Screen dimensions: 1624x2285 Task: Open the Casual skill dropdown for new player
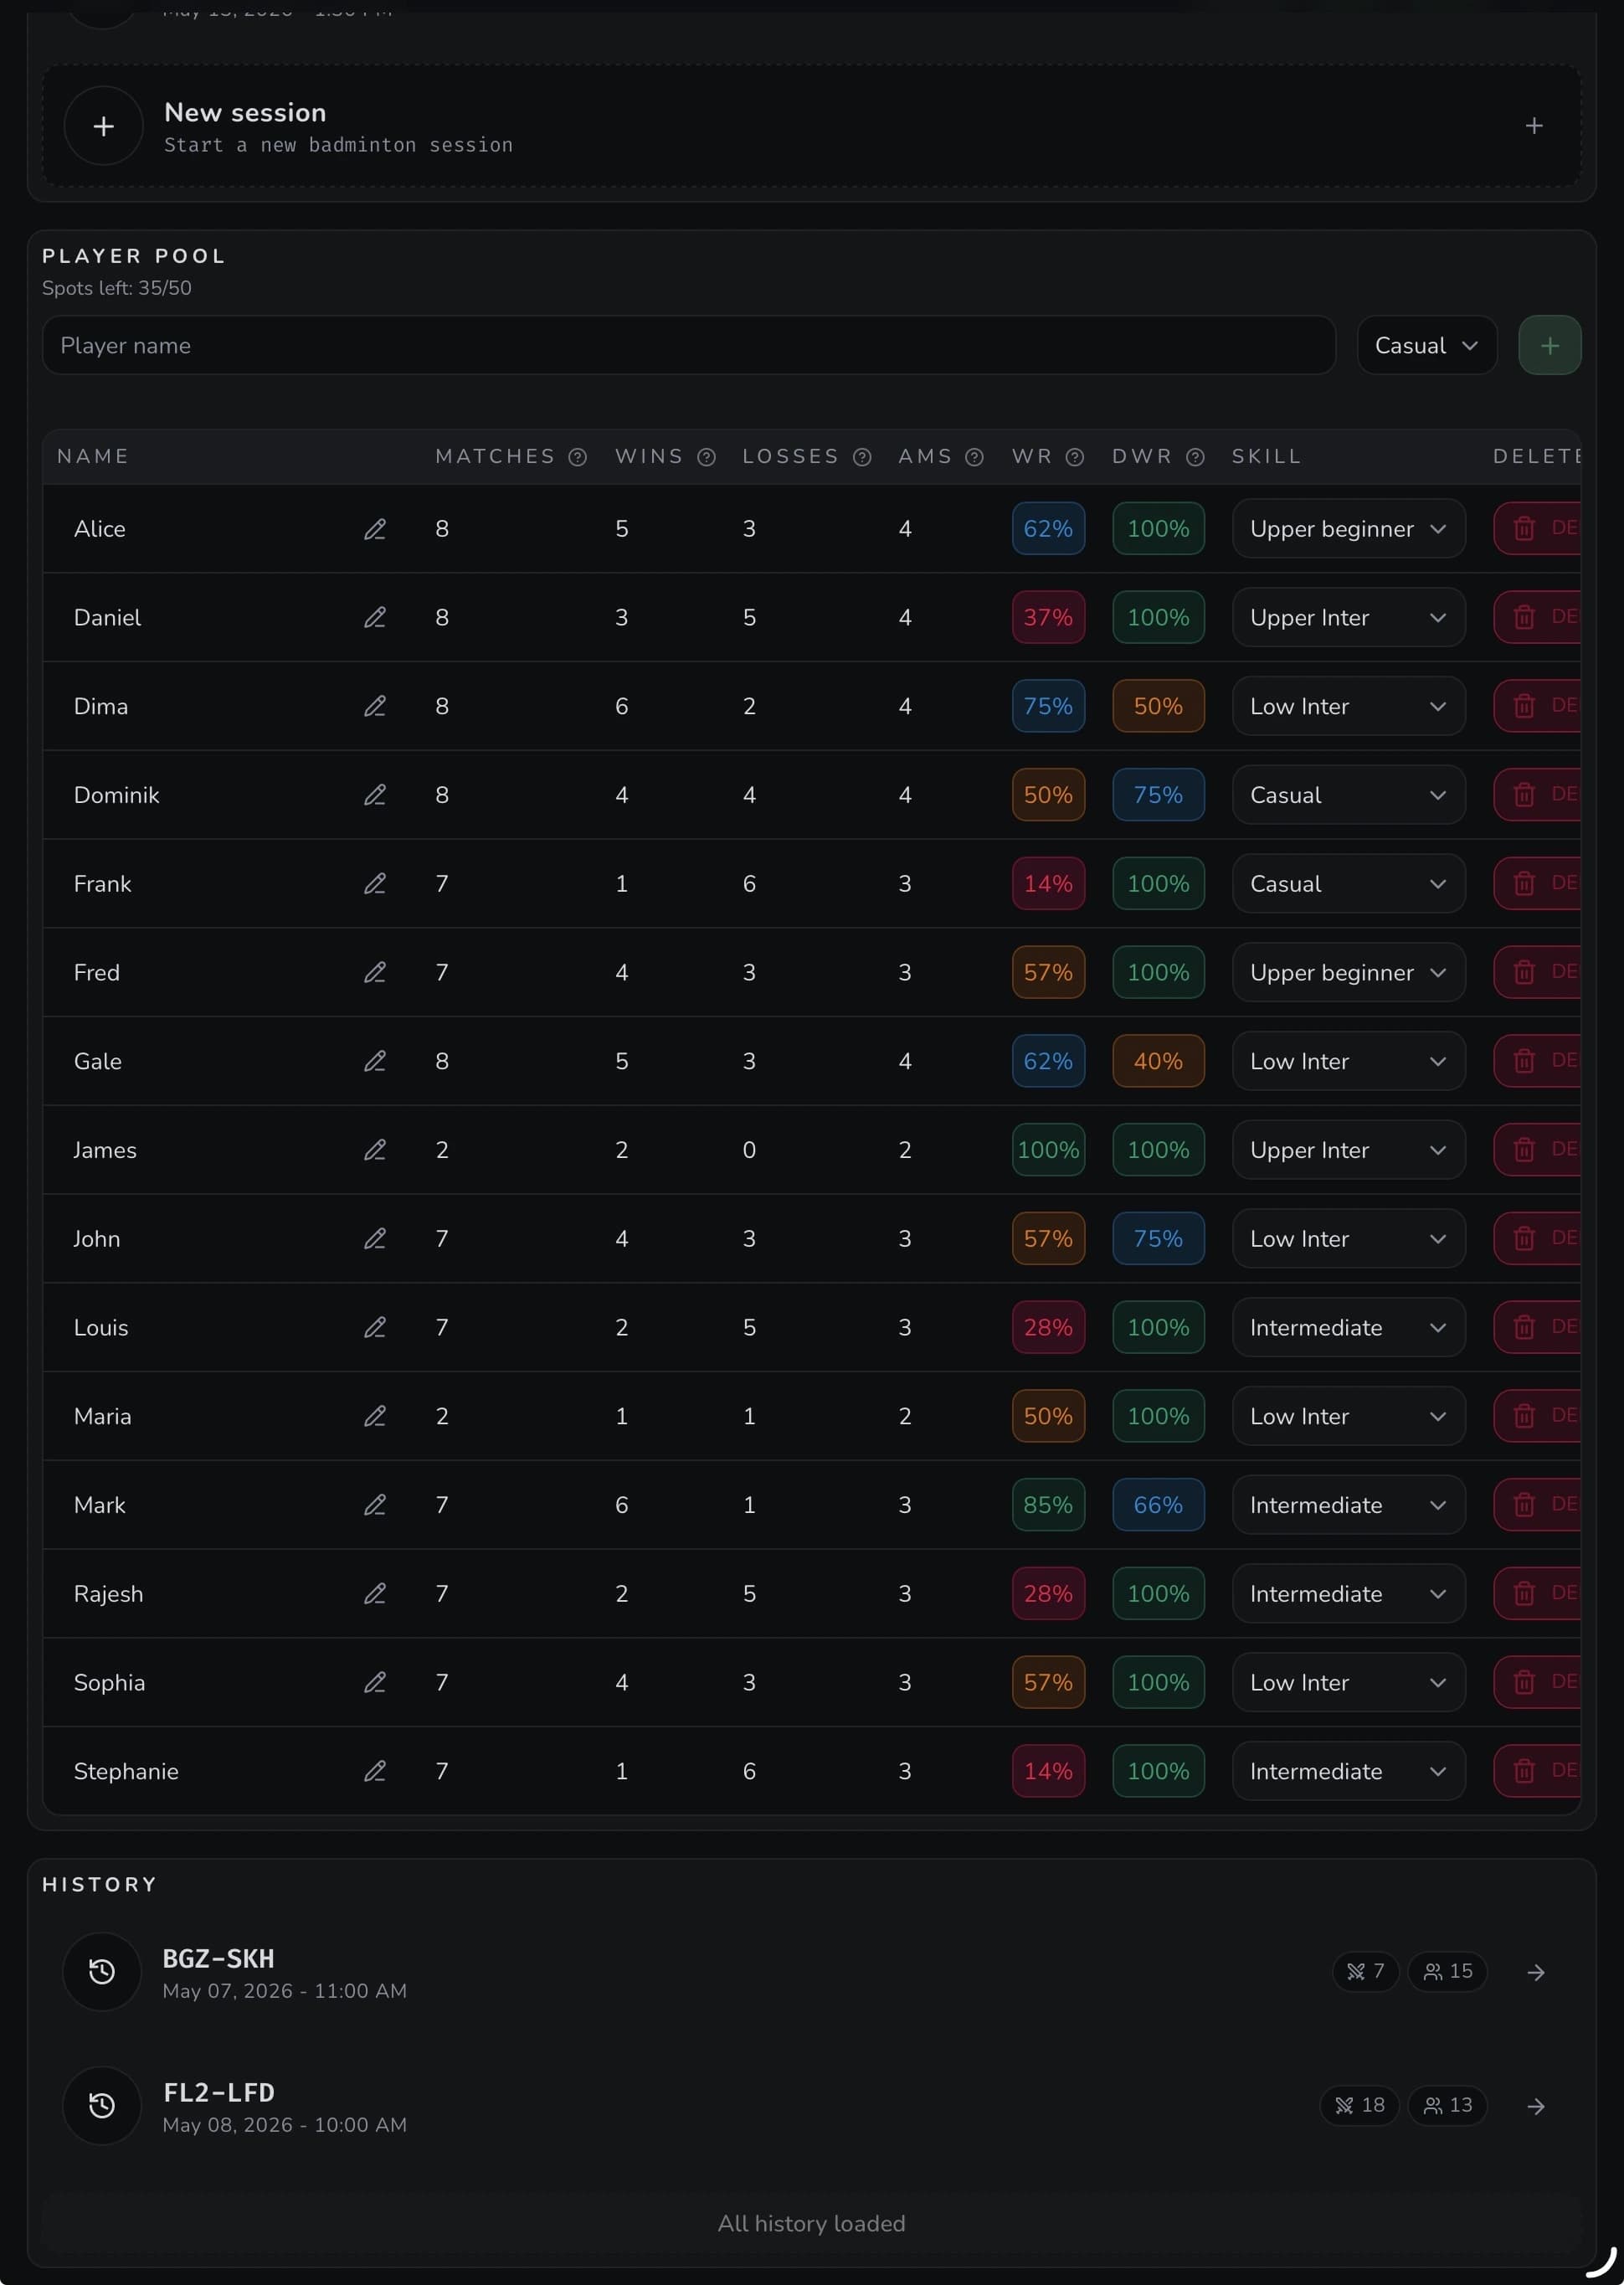tap(1426, 346)
